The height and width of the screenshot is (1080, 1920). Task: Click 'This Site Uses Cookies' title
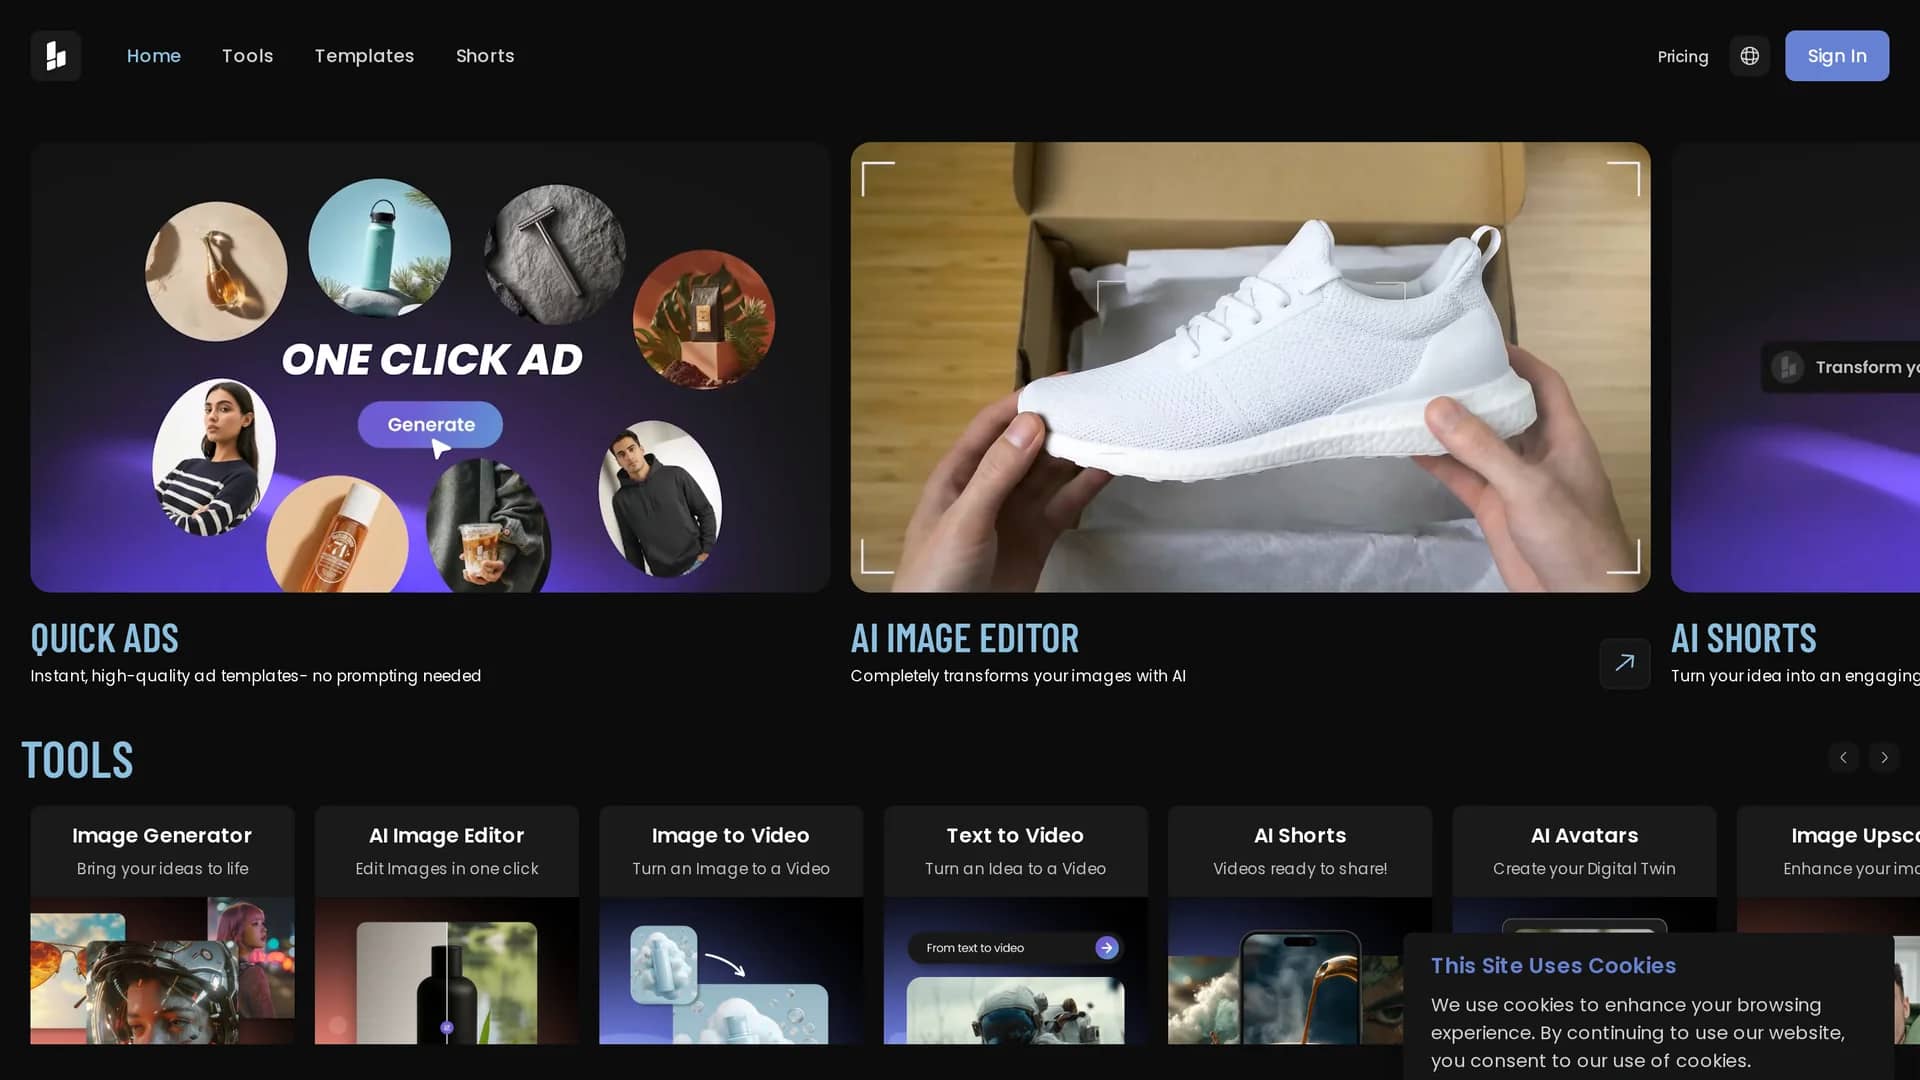pyautogui.click(x=1553, y=966)
